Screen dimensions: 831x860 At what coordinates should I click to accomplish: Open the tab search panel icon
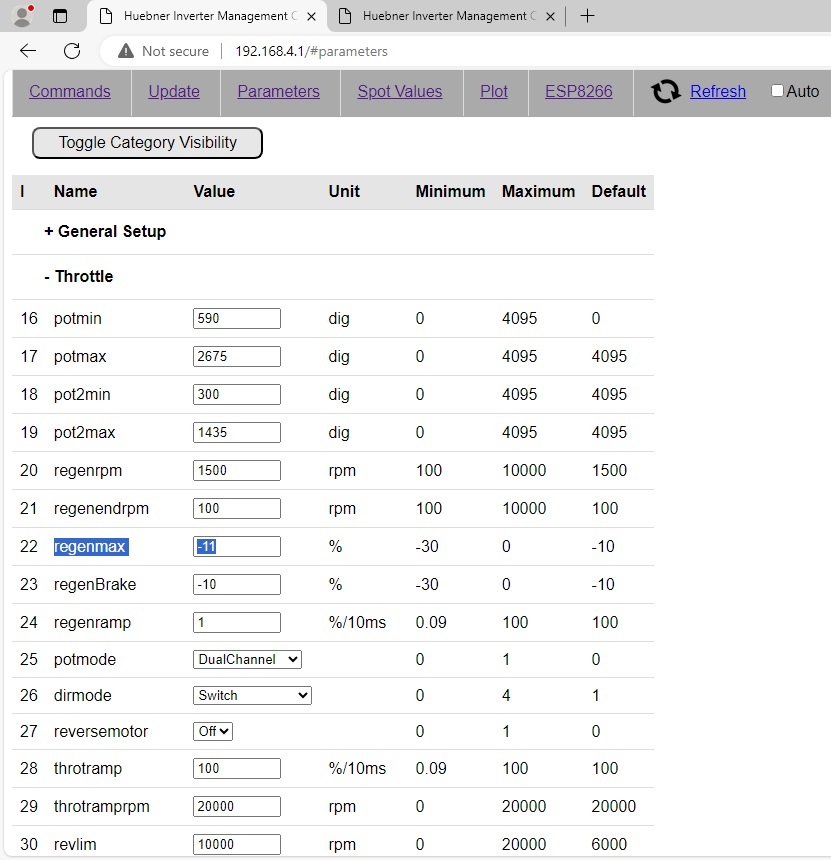pyautogui.click(x=60, y=16)
